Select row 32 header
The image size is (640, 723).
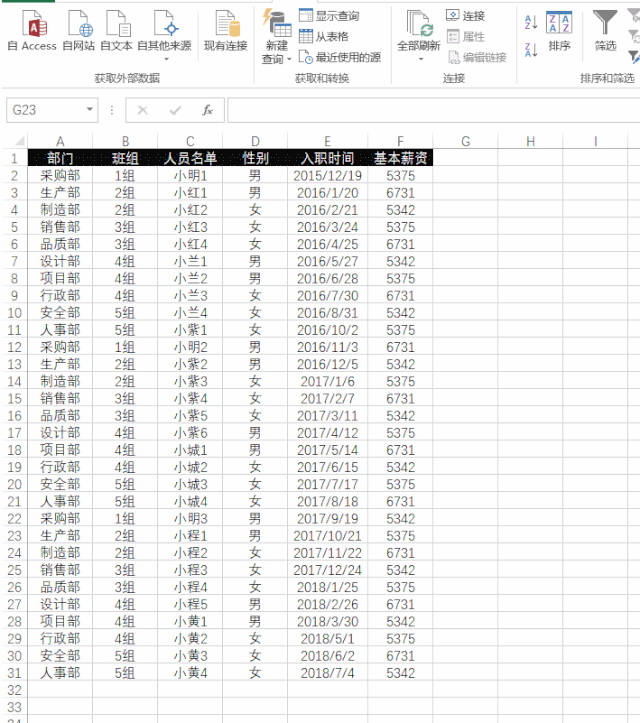point(14,690)
